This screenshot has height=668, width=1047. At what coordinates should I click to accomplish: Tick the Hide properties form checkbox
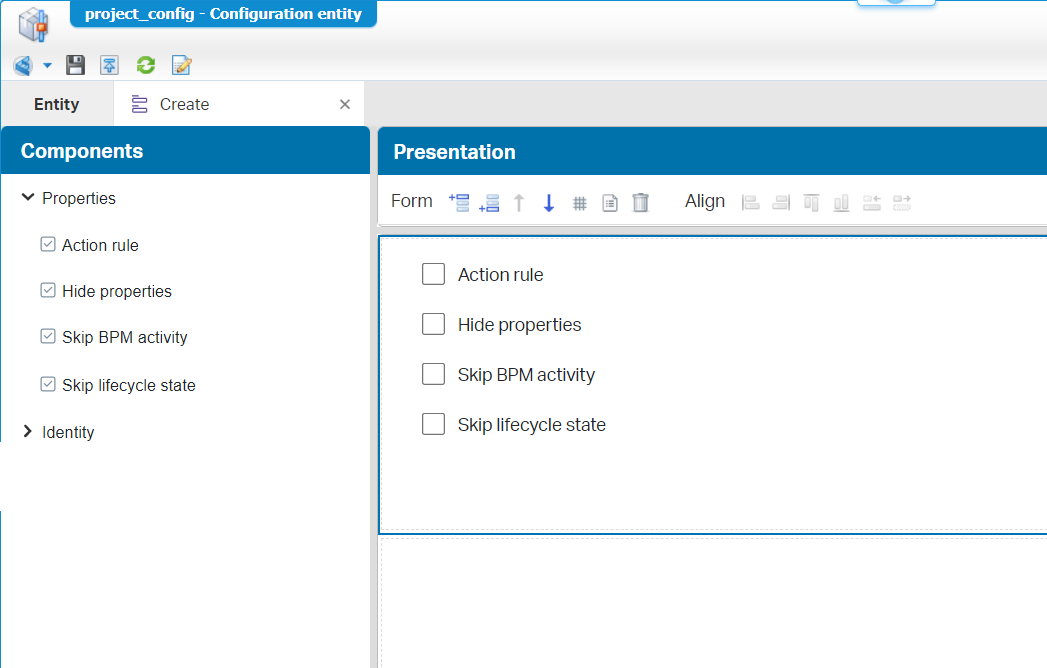click(x=433, y=324)
